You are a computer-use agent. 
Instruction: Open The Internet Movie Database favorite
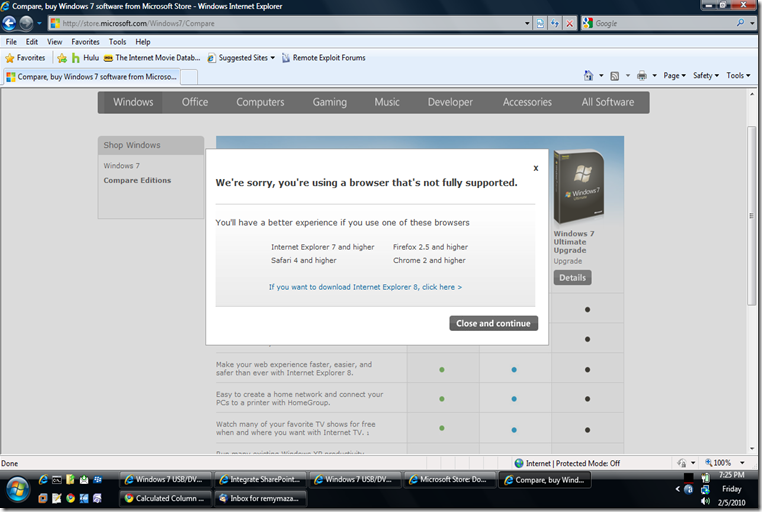[x=152, y=58]
